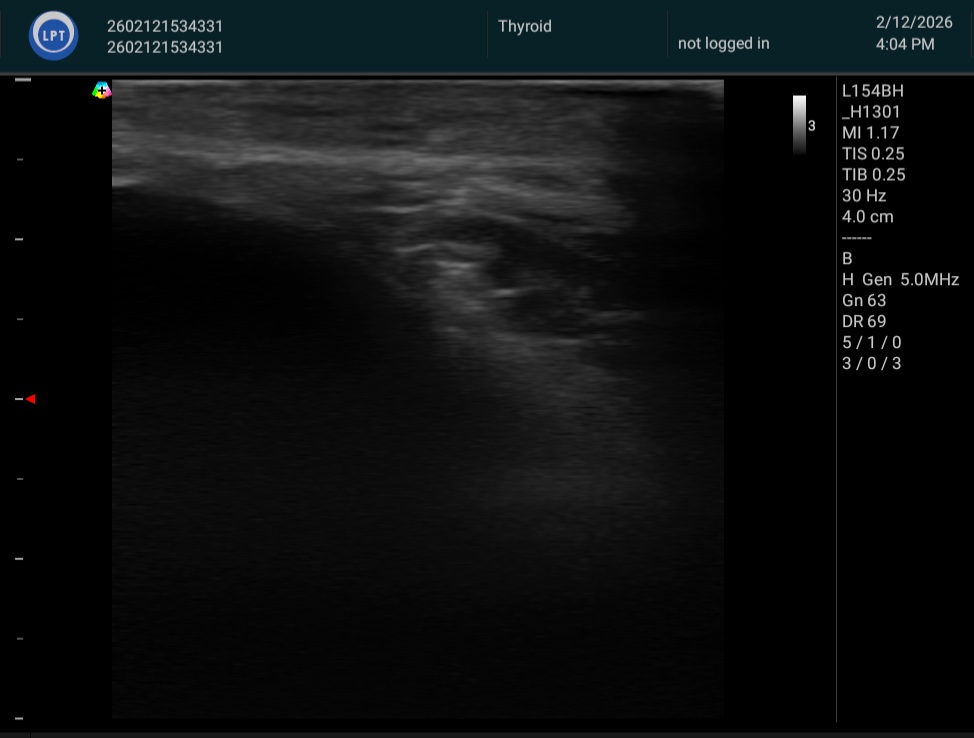The height and width of the screenshot is (738, 974).
Task: Click the red focal zone arrow marker
Action: (x=31, y=399)
